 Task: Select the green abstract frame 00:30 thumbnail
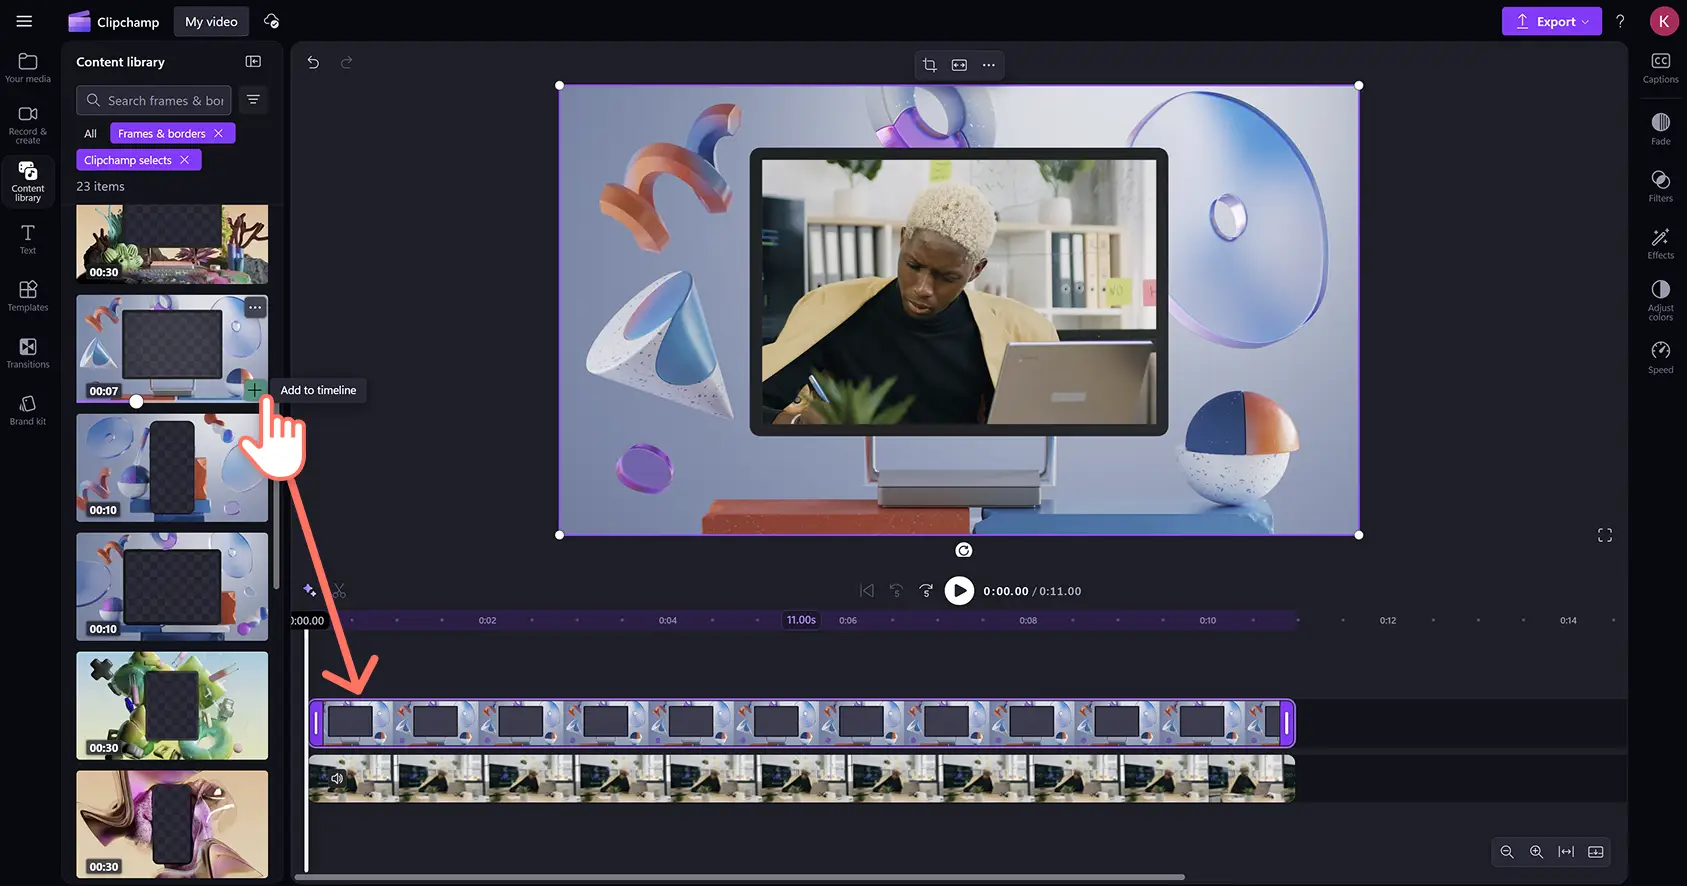point(172,706)
